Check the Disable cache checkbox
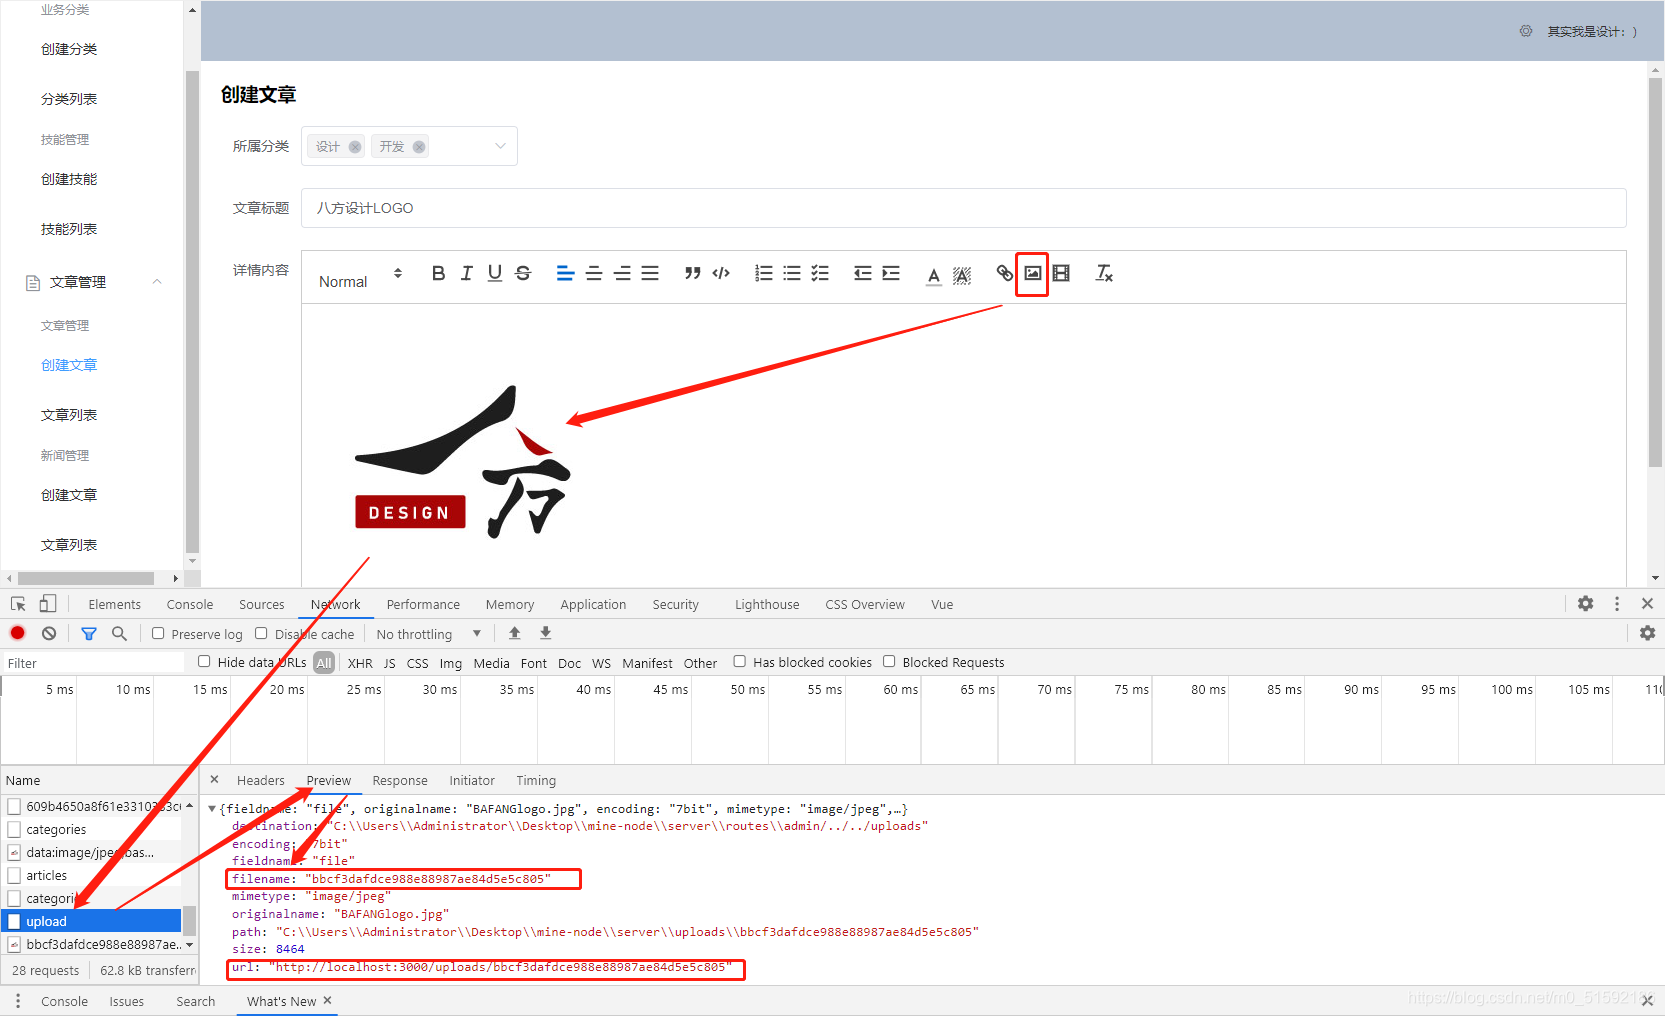The width and height of the screenshot is (1665, 1016). [x=261, y=633]
